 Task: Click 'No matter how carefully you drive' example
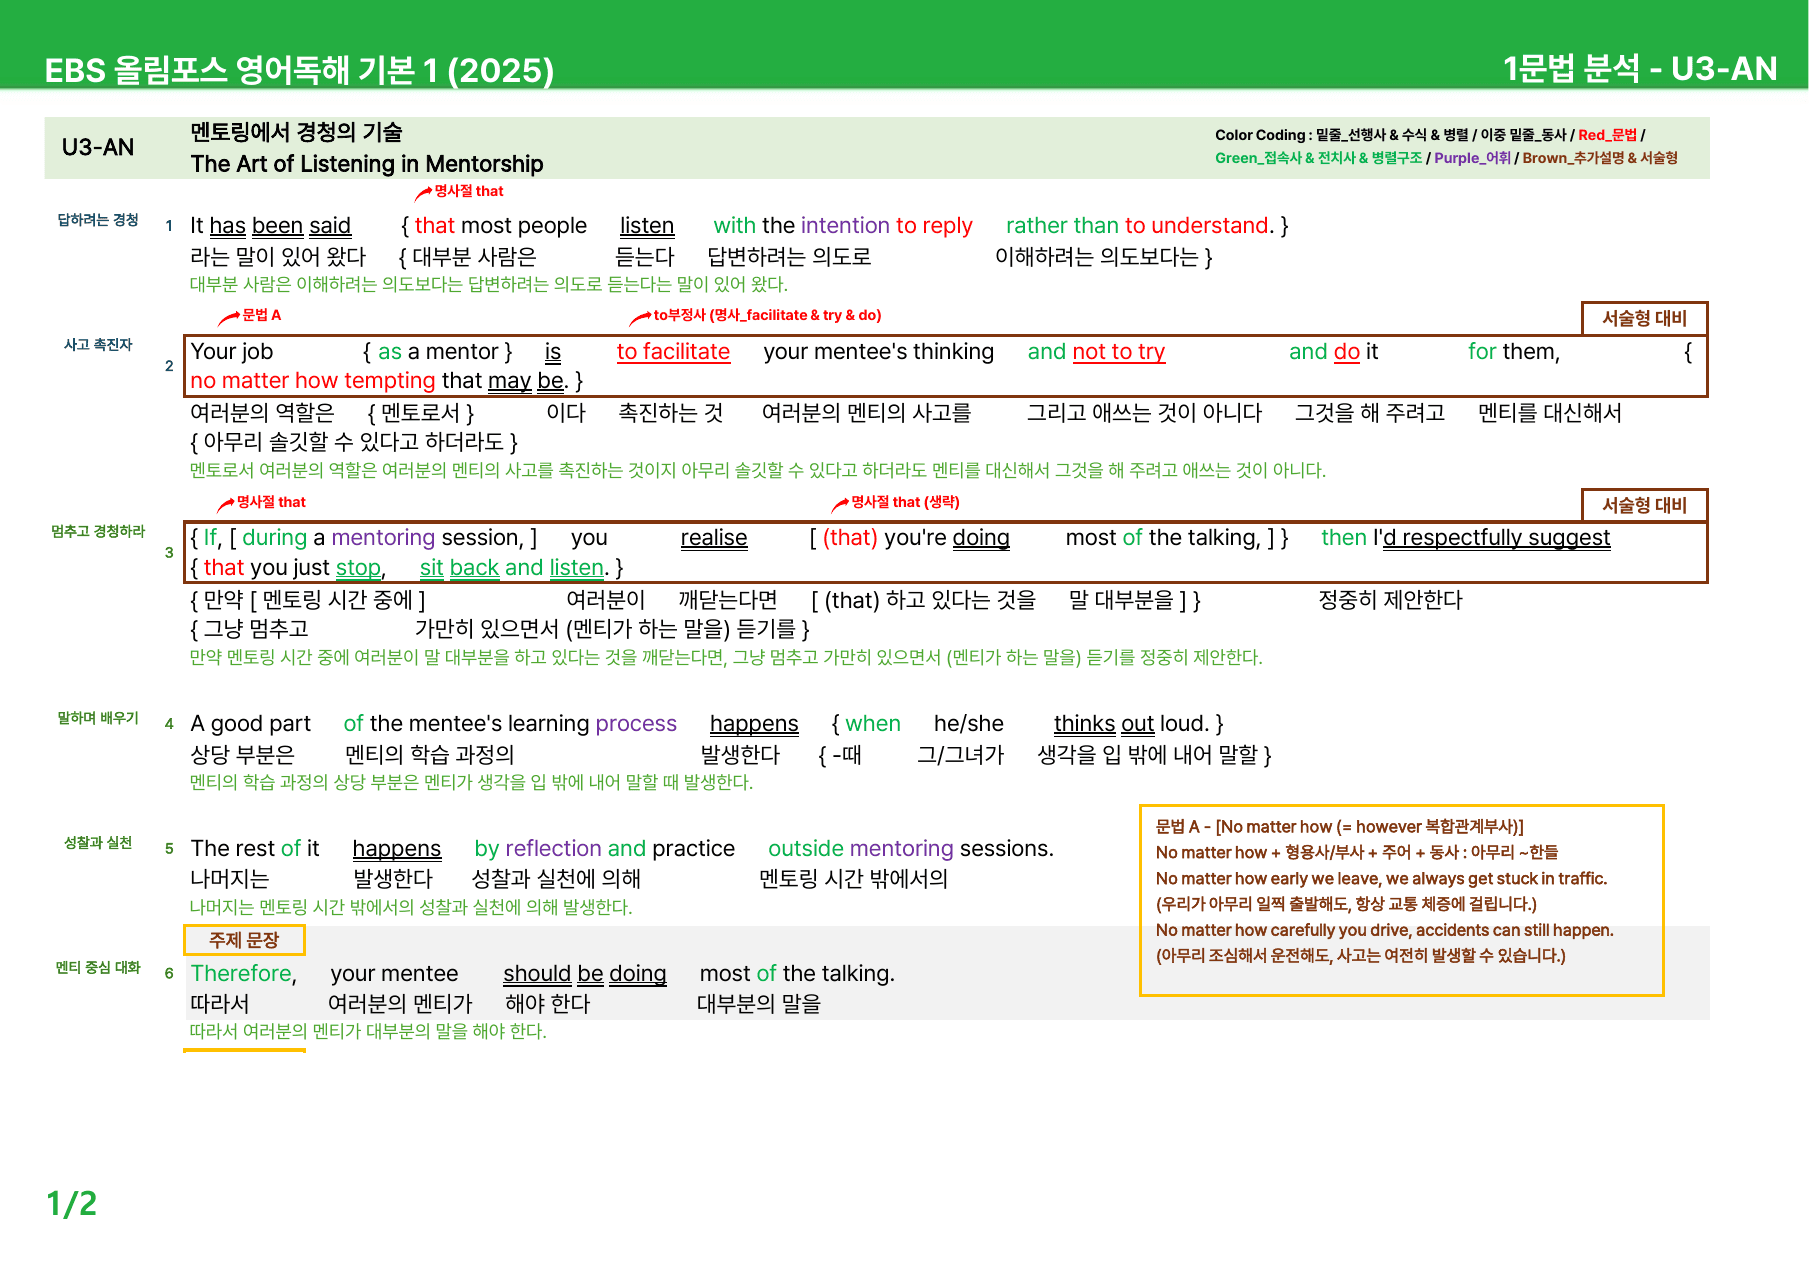(1384, 930)
